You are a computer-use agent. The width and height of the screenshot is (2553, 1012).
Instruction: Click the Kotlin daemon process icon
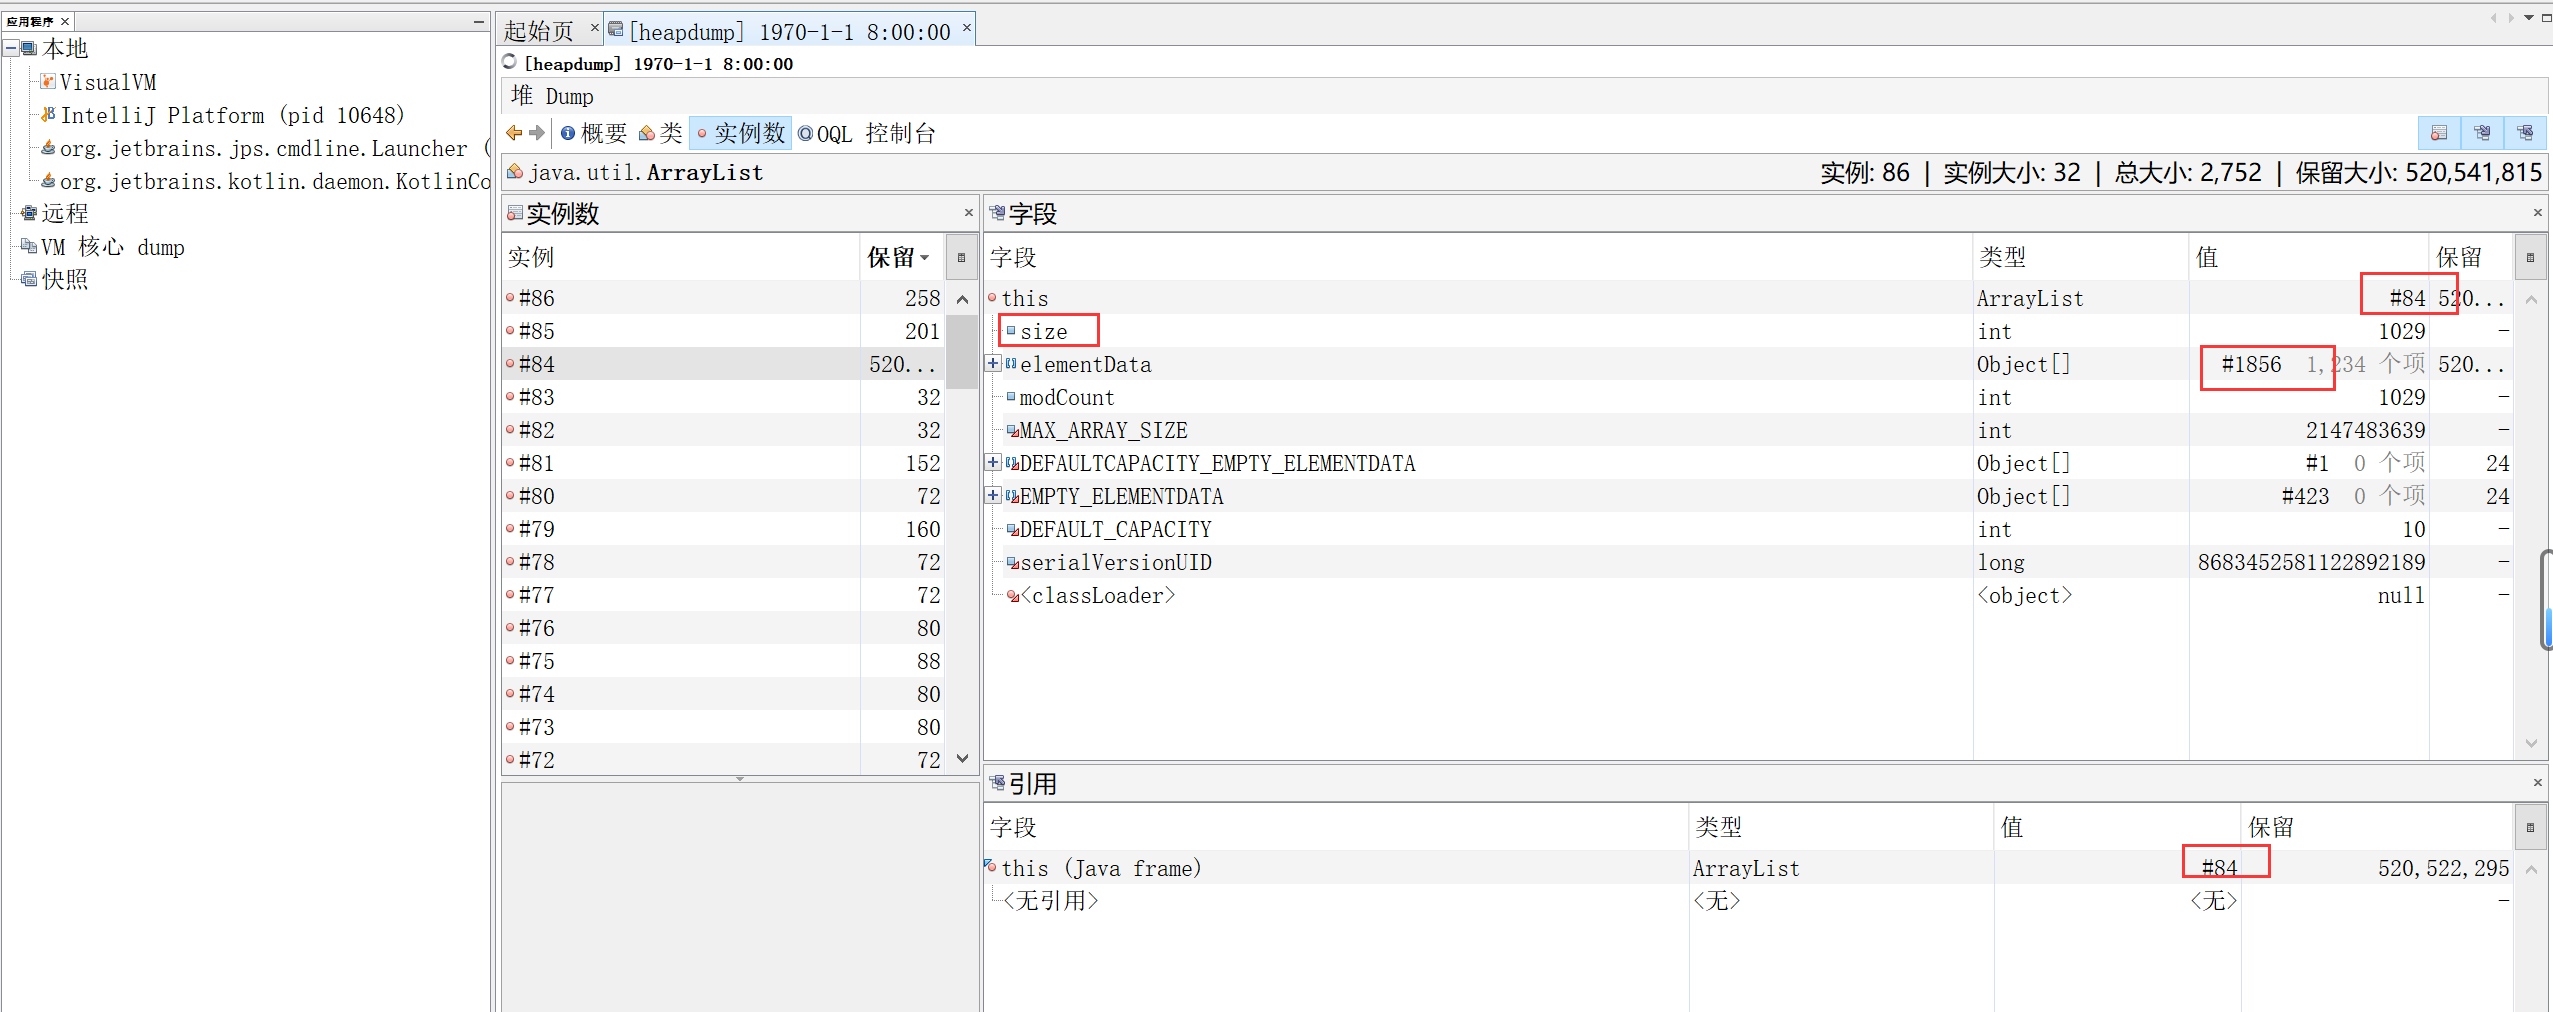tap(48, 181)
